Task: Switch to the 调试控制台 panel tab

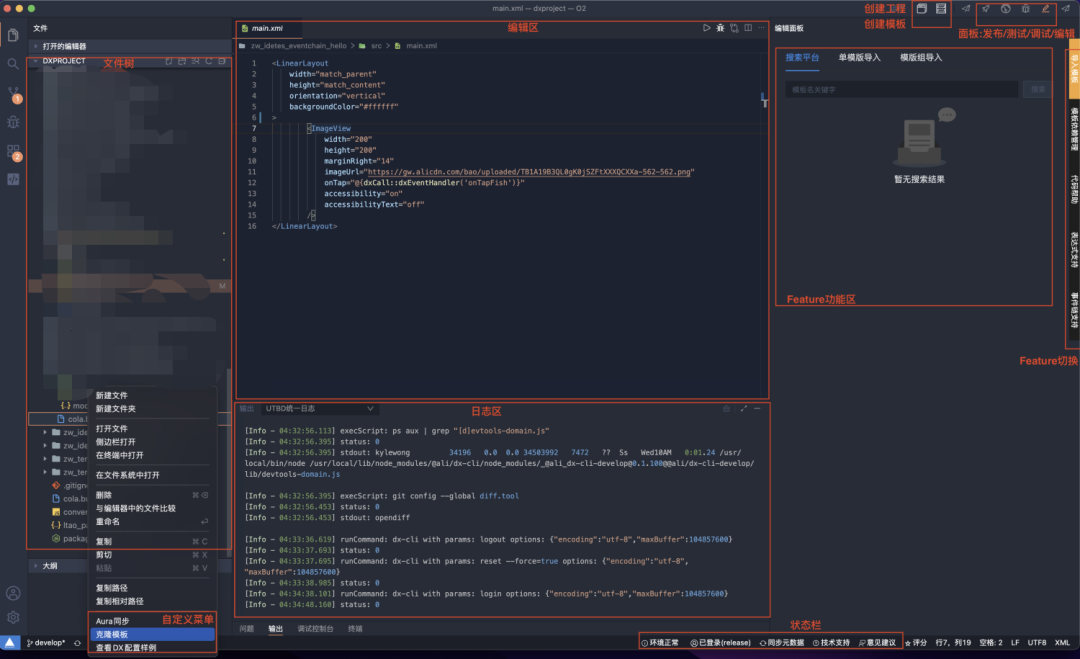Action: [x=315, y=629]
